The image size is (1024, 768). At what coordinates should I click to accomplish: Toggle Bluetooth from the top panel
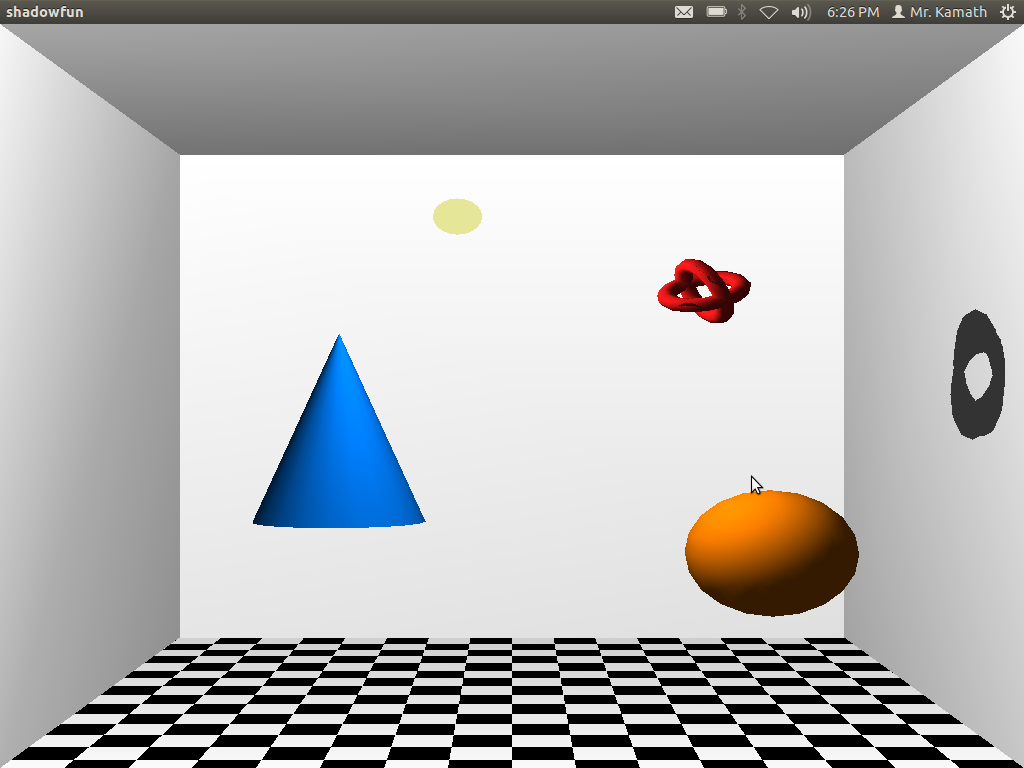coord(740,12)
